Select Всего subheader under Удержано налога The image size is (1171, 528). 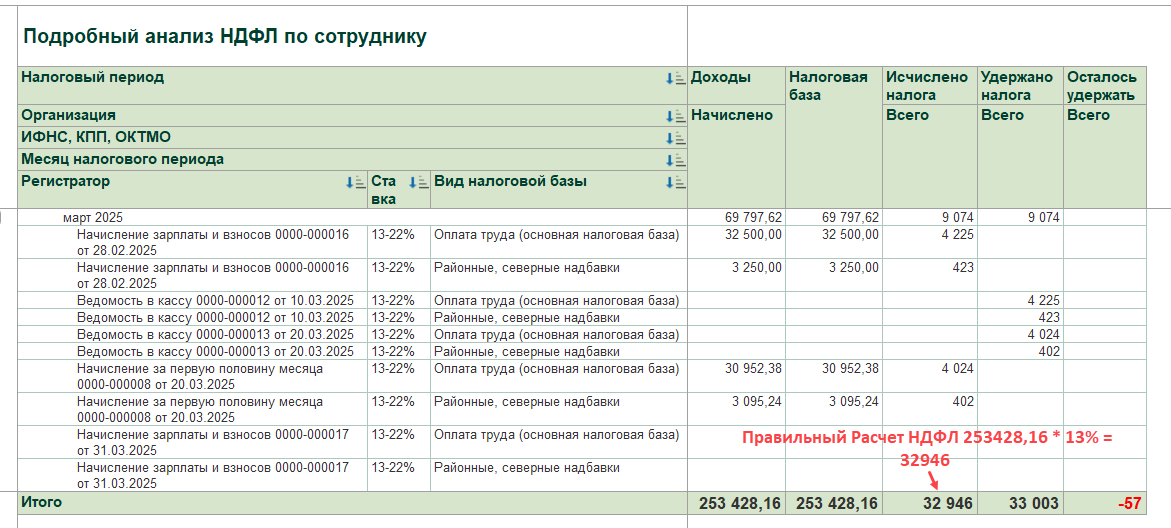pyautogui.click(x=1002, y=115)
